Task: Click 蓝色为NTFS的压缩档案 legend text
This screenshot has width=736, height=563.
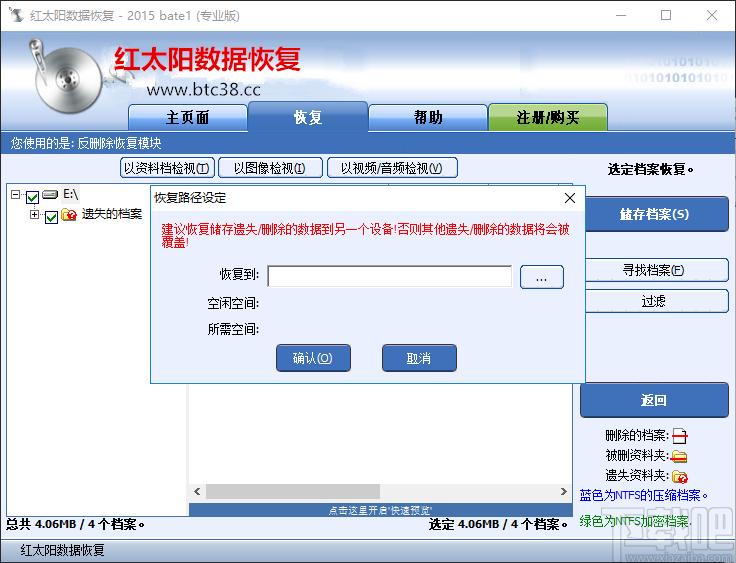Action: point(644,495)
